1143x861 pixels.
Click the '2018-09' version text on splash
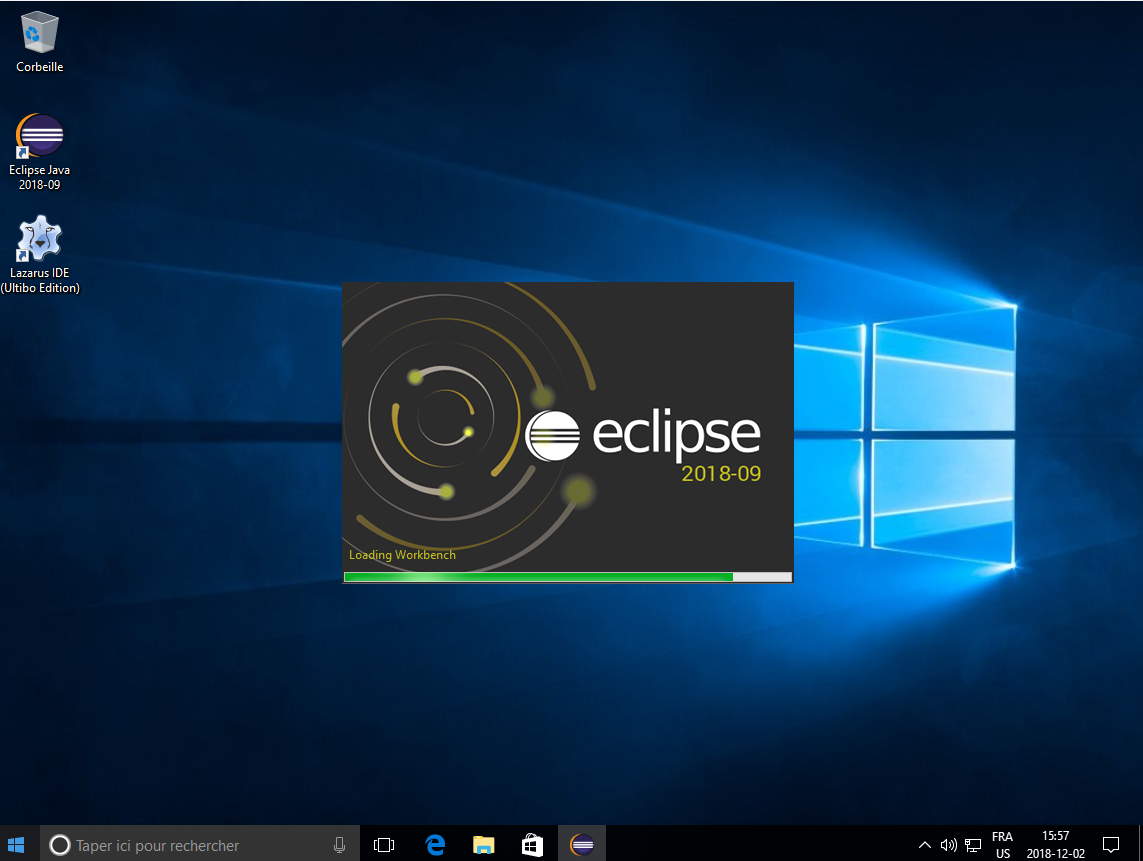(x=721, y=474)
